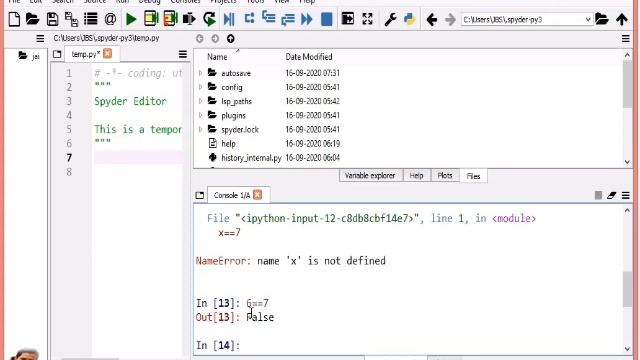Image resolution: width=640 pixels, height=360 pixels.
Task: Browse editor tabs icon beside temp.py
Action: [57, 54]
